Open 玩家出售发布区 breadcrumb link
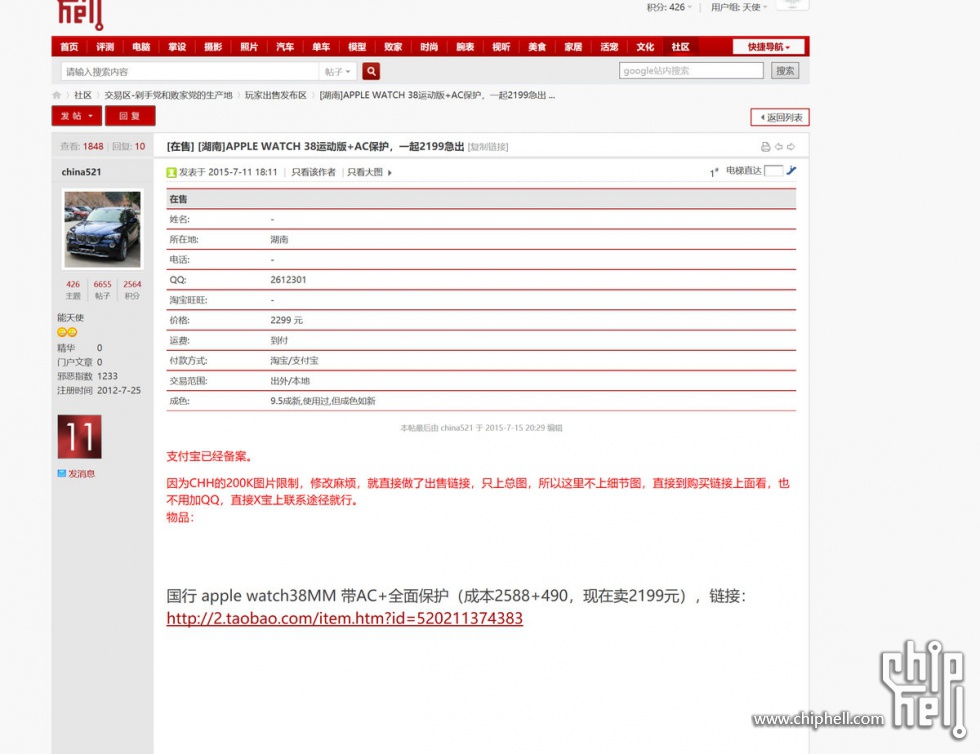Image resolution: width=980 pixels, height=754 pixels. pyautogui.click(x=276, y=95)
